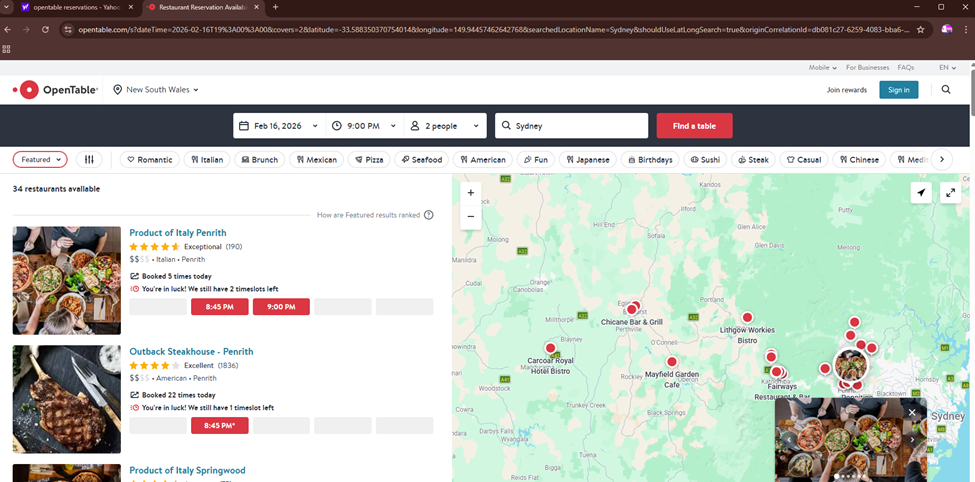Click the Sign in button
The image size is (975, 482).
point(899,90)
